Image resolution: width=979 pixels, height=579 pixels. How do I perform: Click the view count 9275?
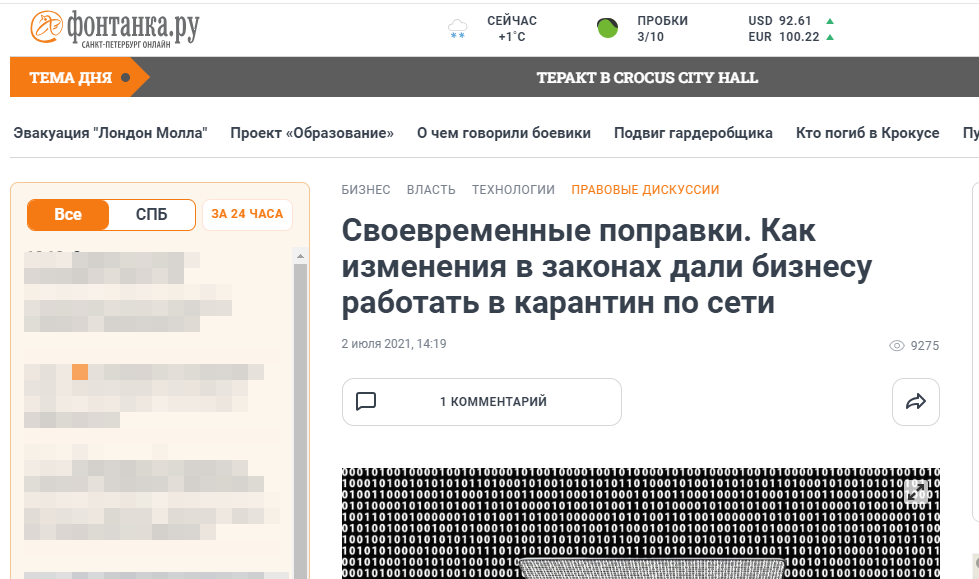pos(925,346)
